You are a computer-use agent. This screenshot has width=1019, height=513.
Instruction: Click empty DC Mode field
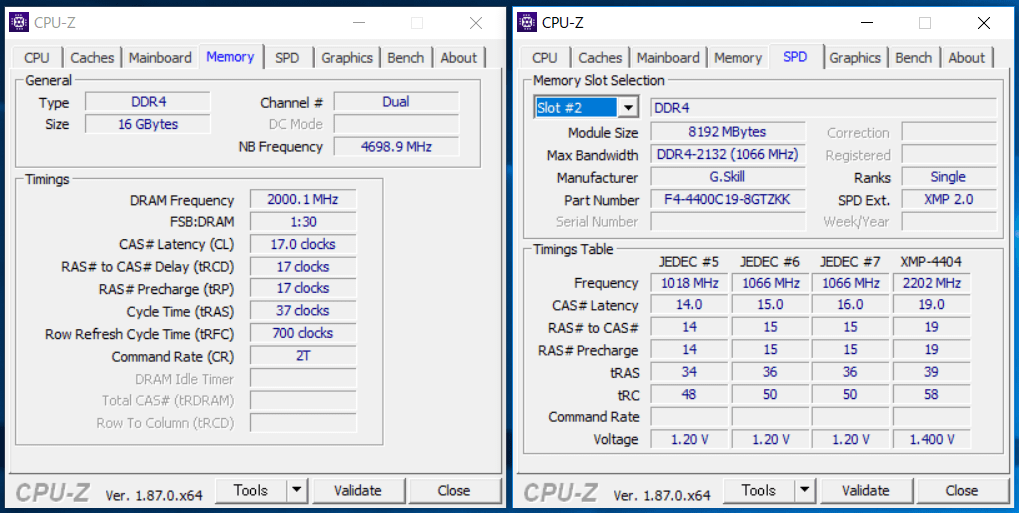[x=396, y=124]
